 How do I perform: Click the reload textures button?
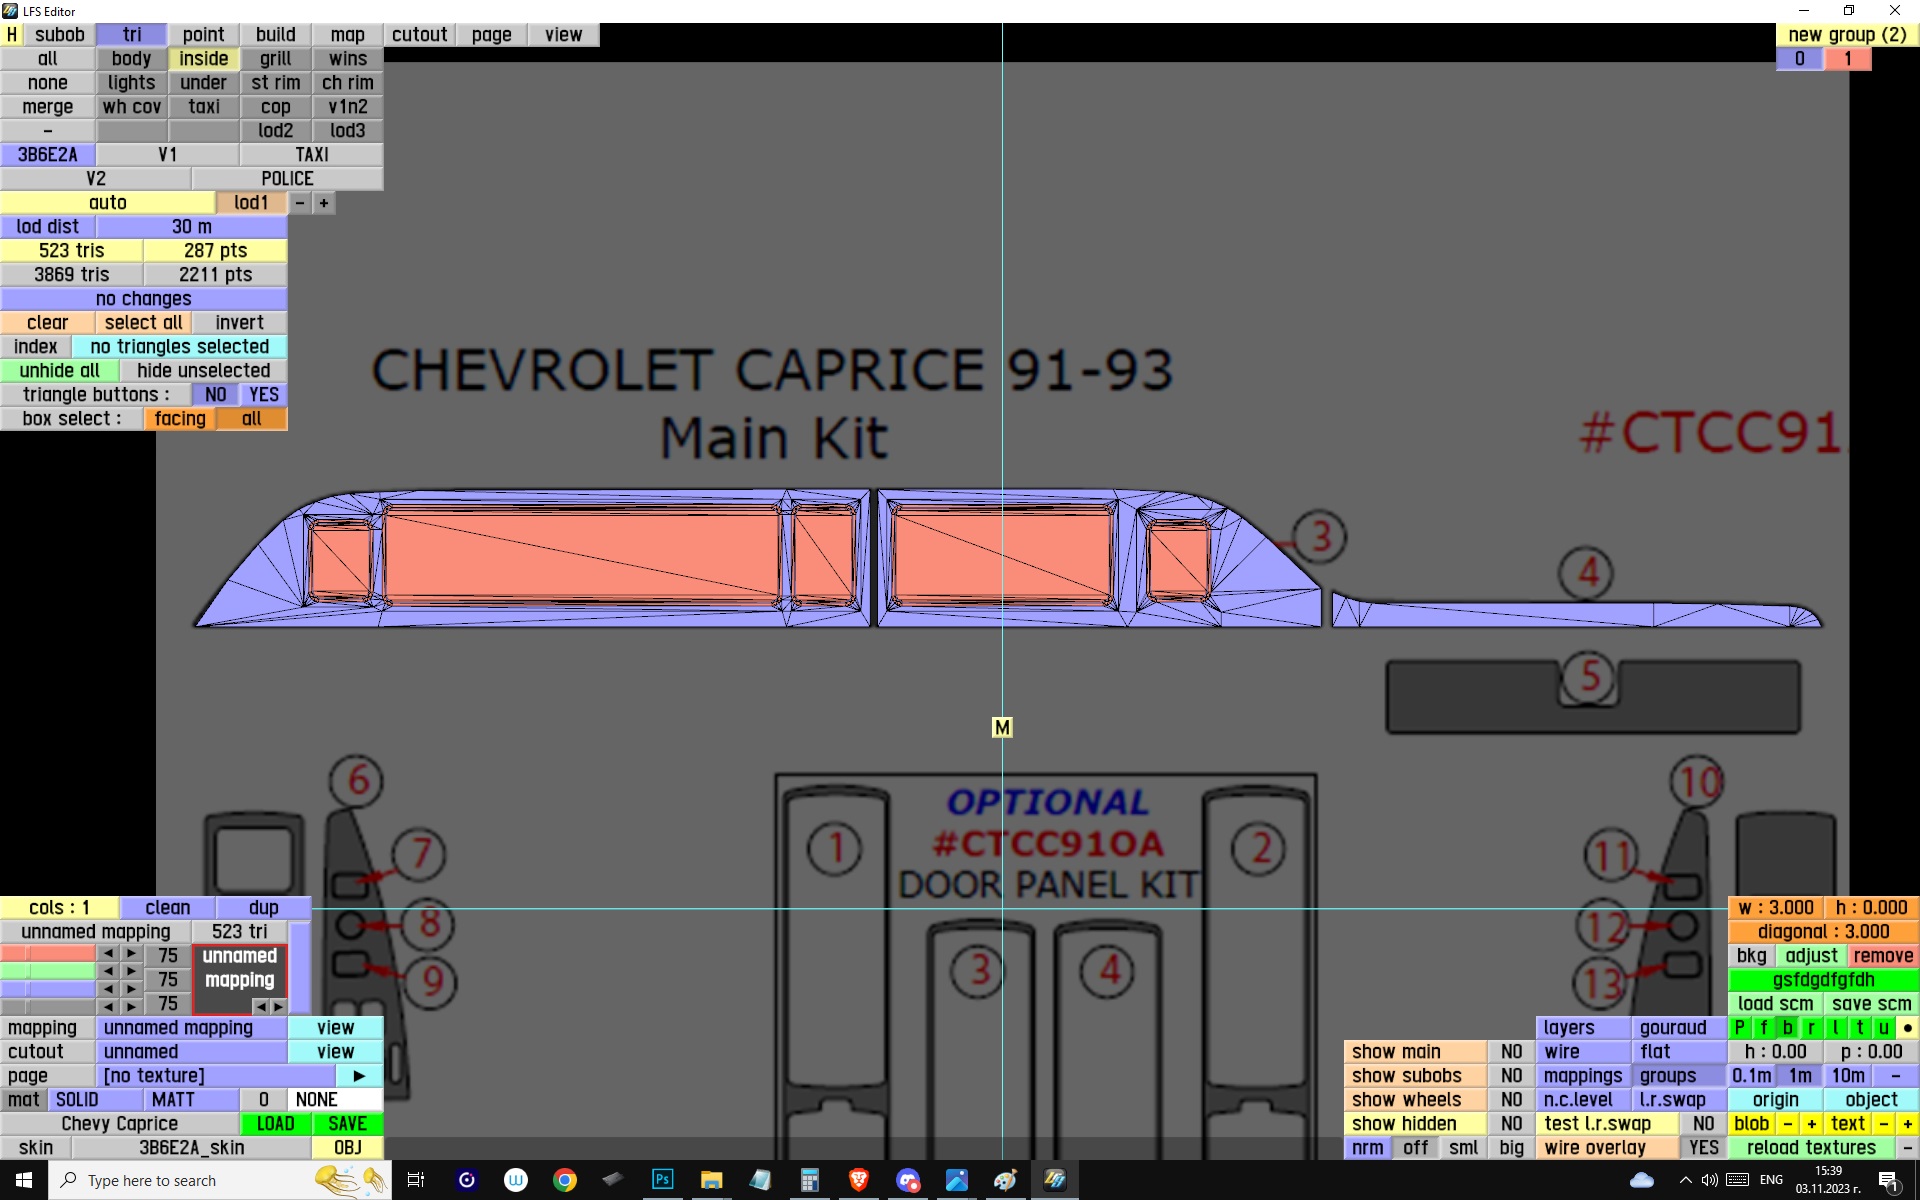pos(1811,1148)
